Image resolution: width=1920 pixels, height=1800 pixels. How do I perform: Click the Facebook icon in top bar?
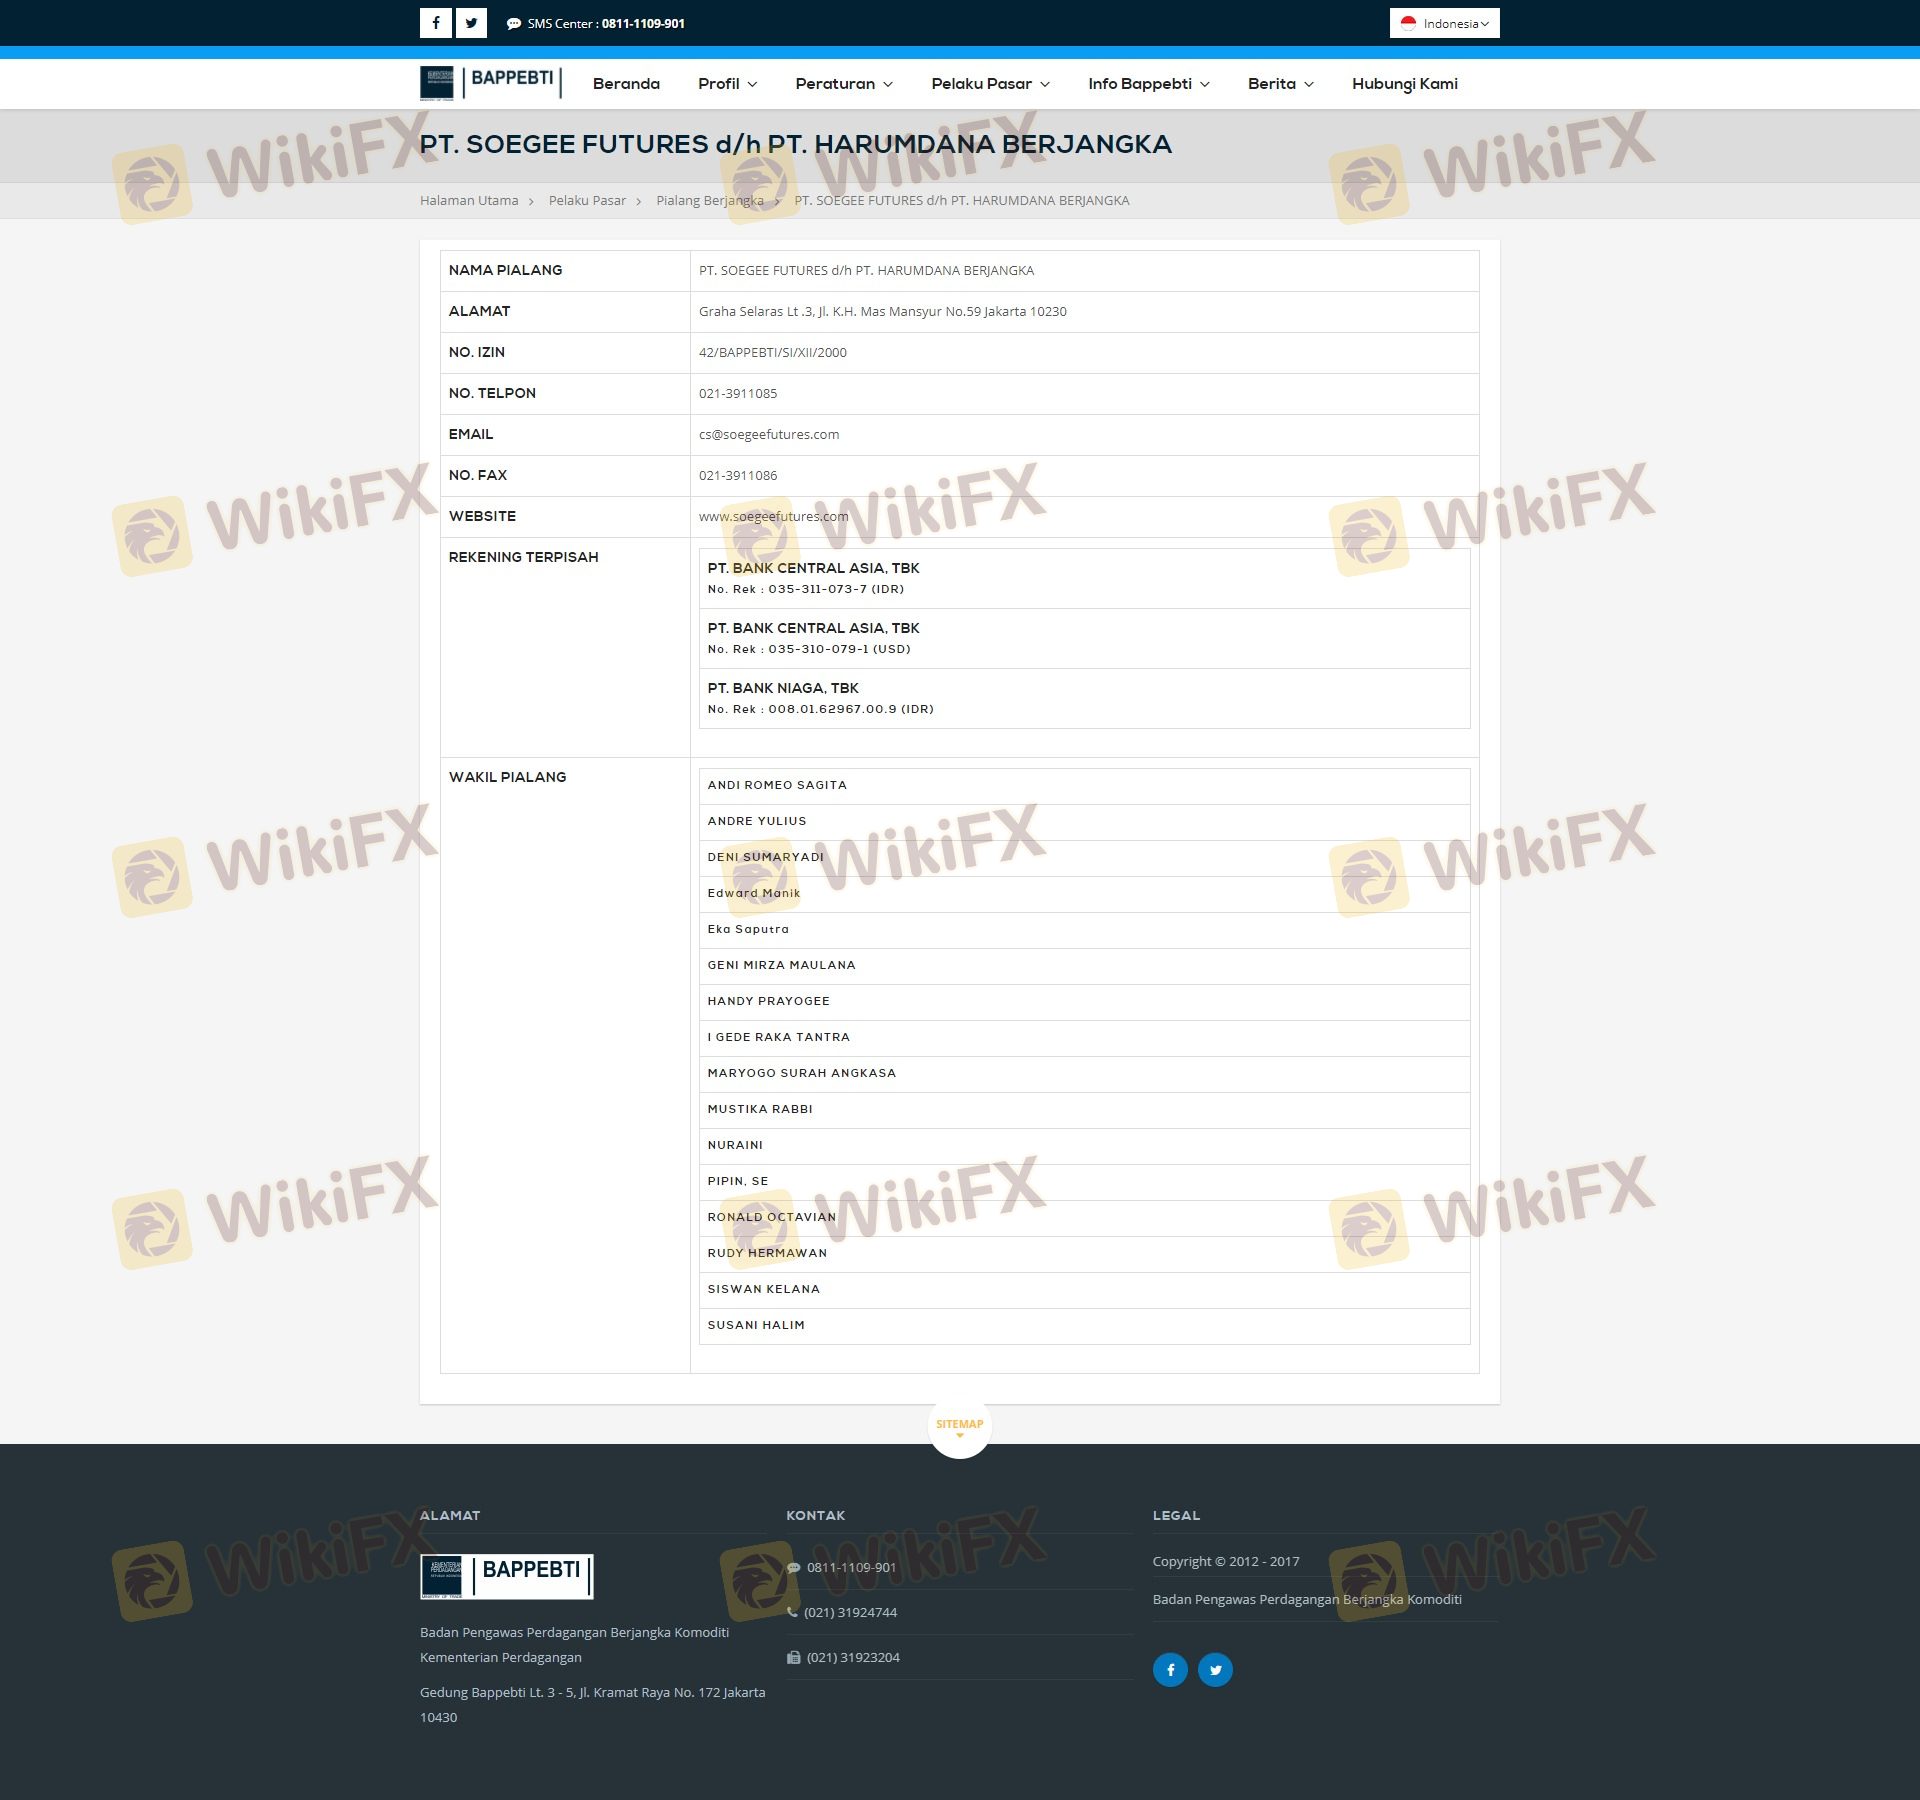(435, 23)
